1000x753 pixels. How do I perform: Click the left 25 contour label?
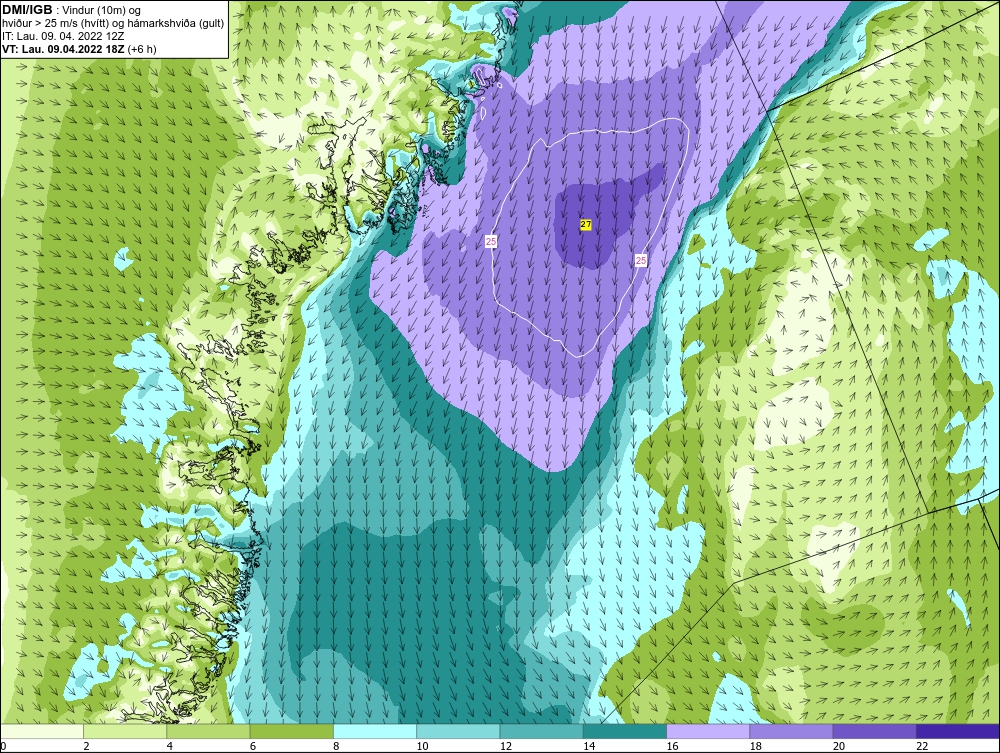pyautogui.click(x=490, y=242)
